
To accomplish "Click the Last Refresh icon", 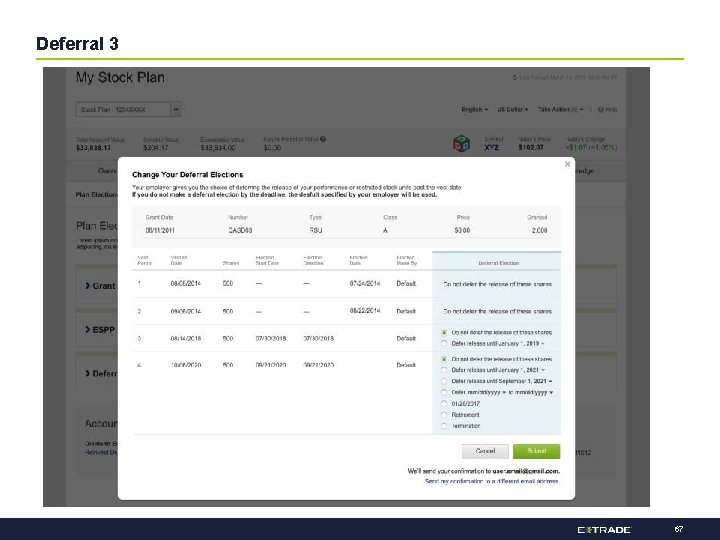I will coord(515,78).
